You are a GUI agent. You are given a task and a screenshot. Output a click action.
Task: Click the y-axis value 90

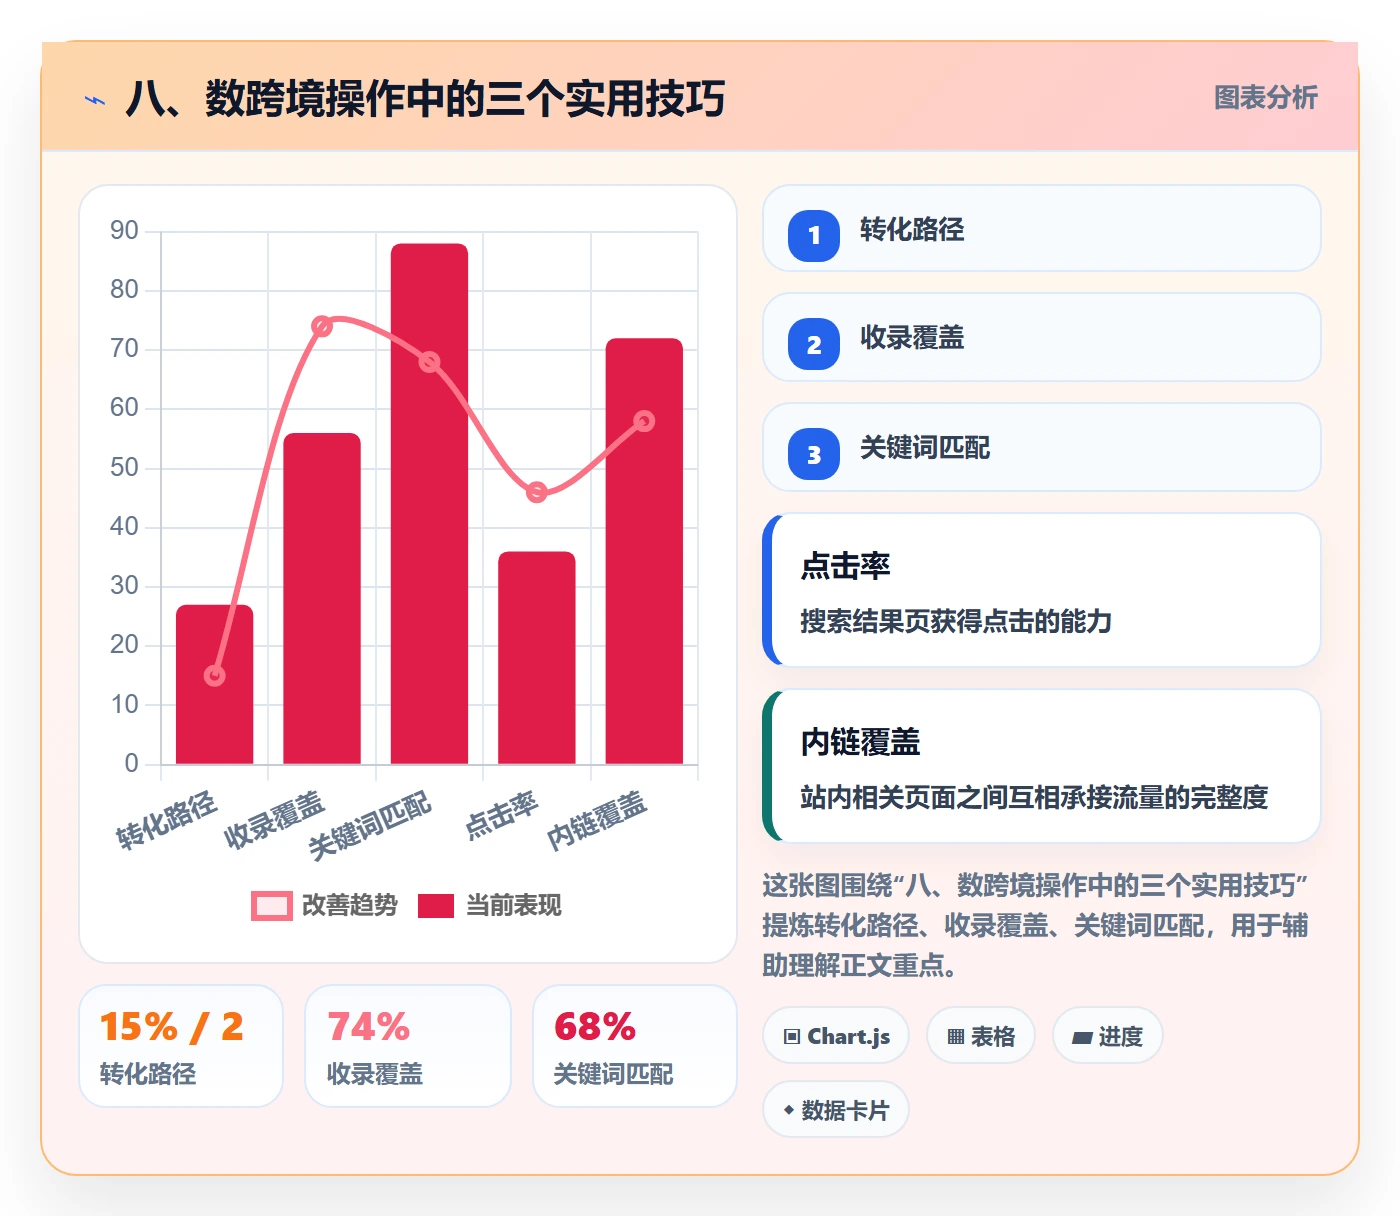(x=124, y=231)
